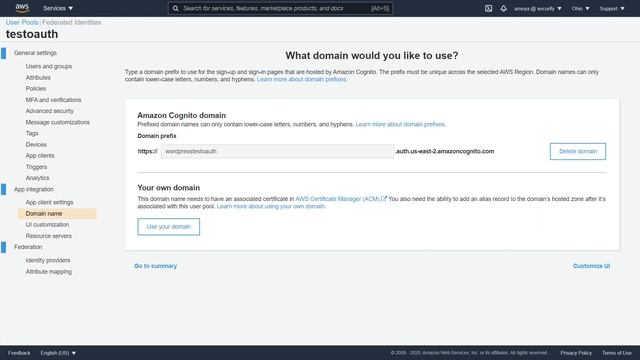Click the search magnifier icon
This screenshot has height=360, width=640.
(x=176, y=8)
